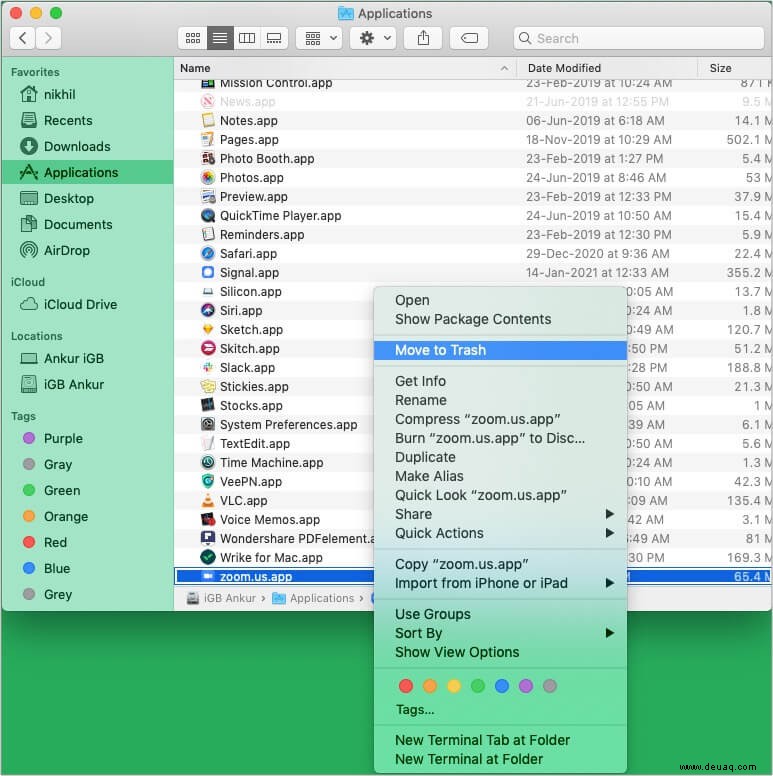Open the group-by dropdown in the toolbar
This screenshot has width=773, height=776.
click(x=319, y=38)
